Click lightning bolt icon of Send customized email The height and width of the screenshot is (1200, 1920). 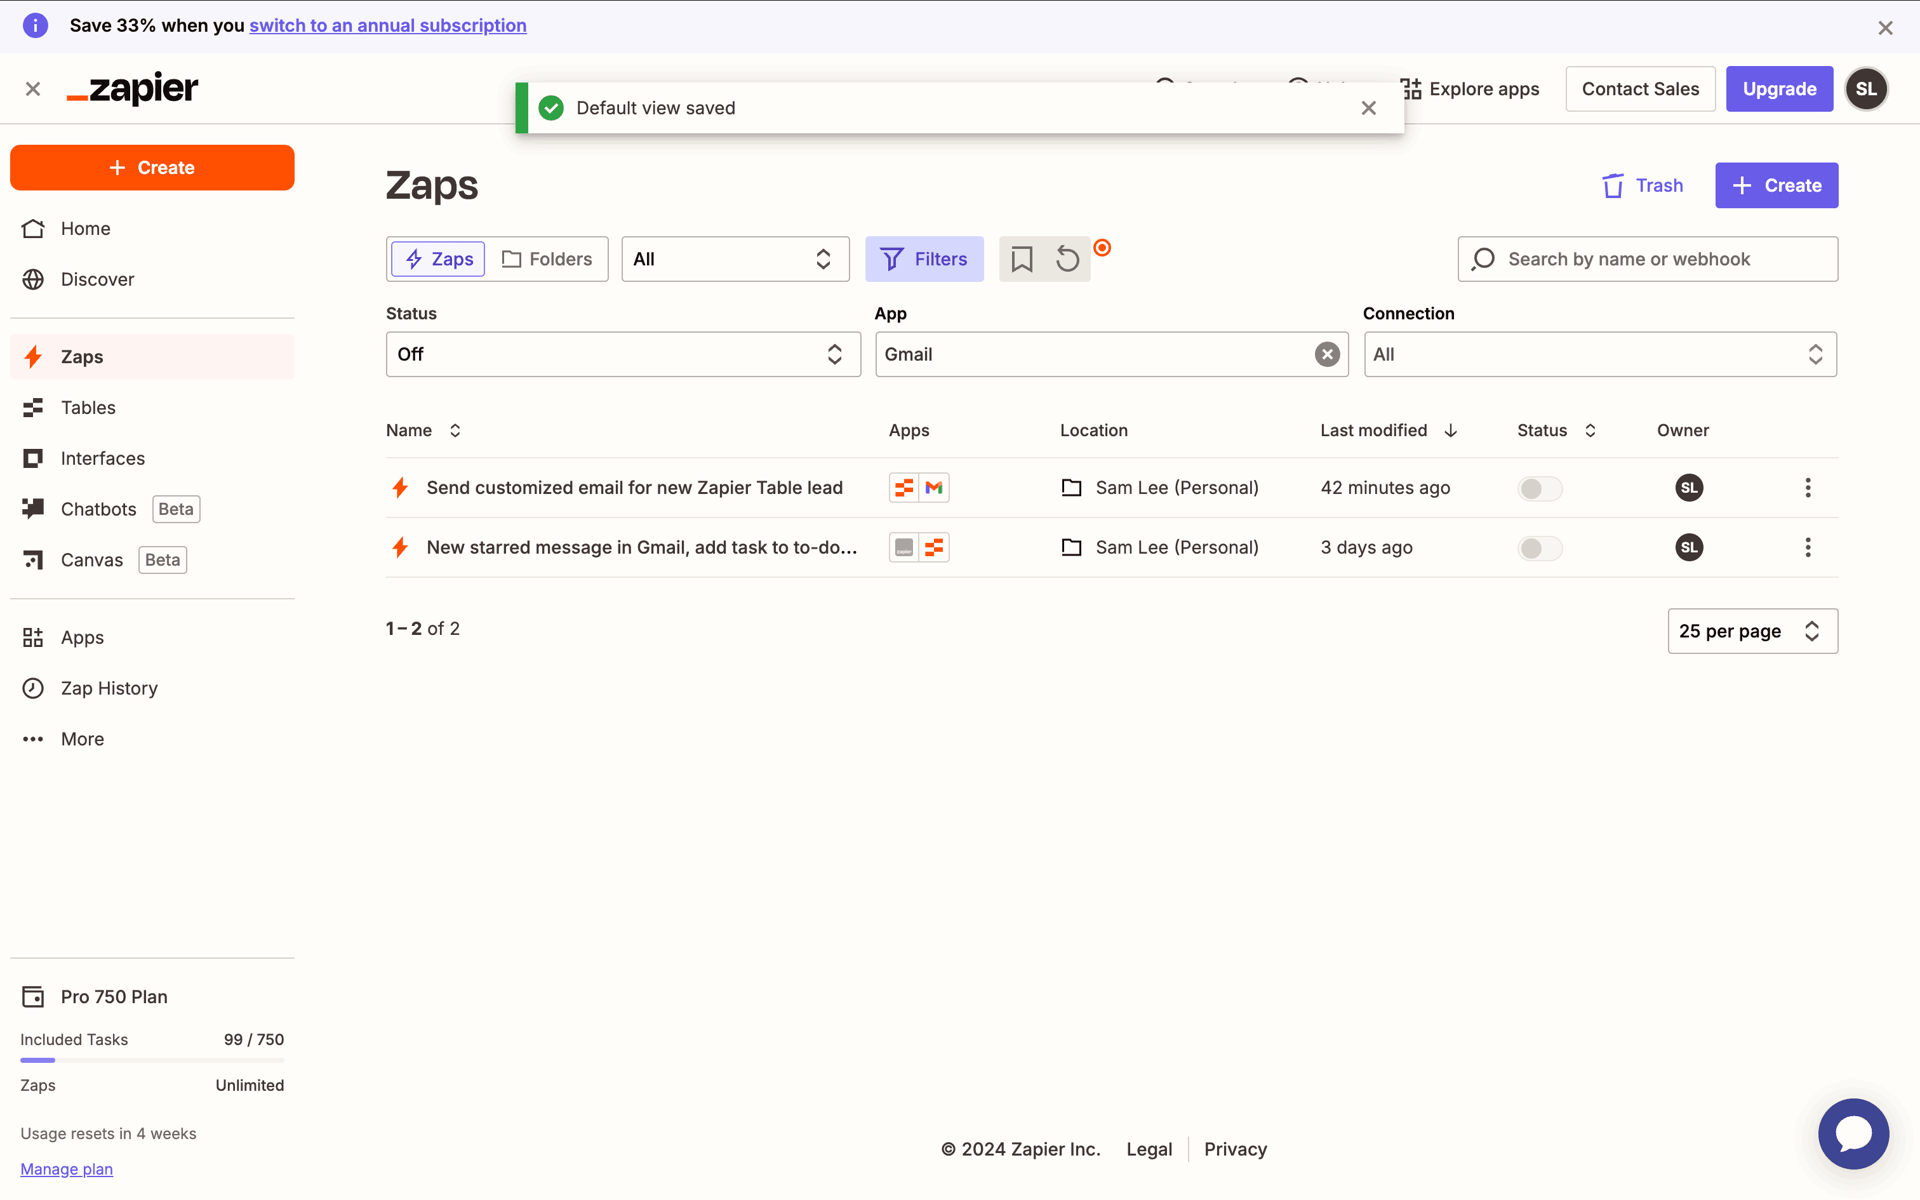click(x=400, y=488)
